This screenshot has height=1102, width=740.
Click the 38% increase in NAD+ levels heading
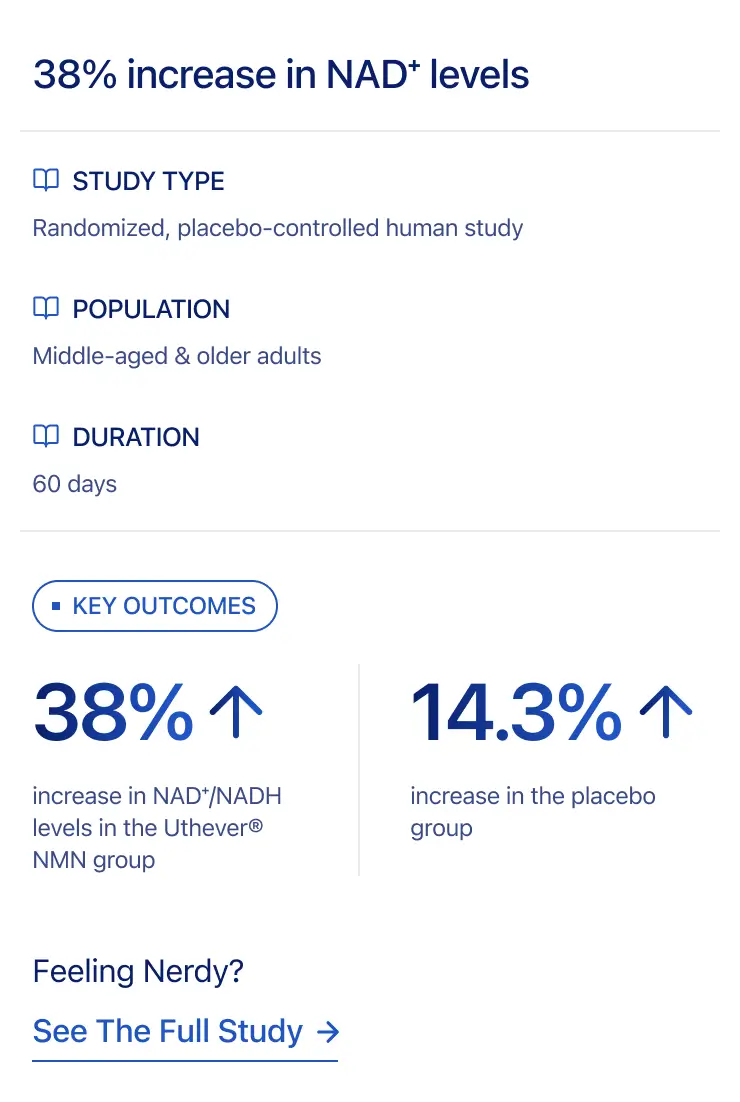tap(281, 75)
